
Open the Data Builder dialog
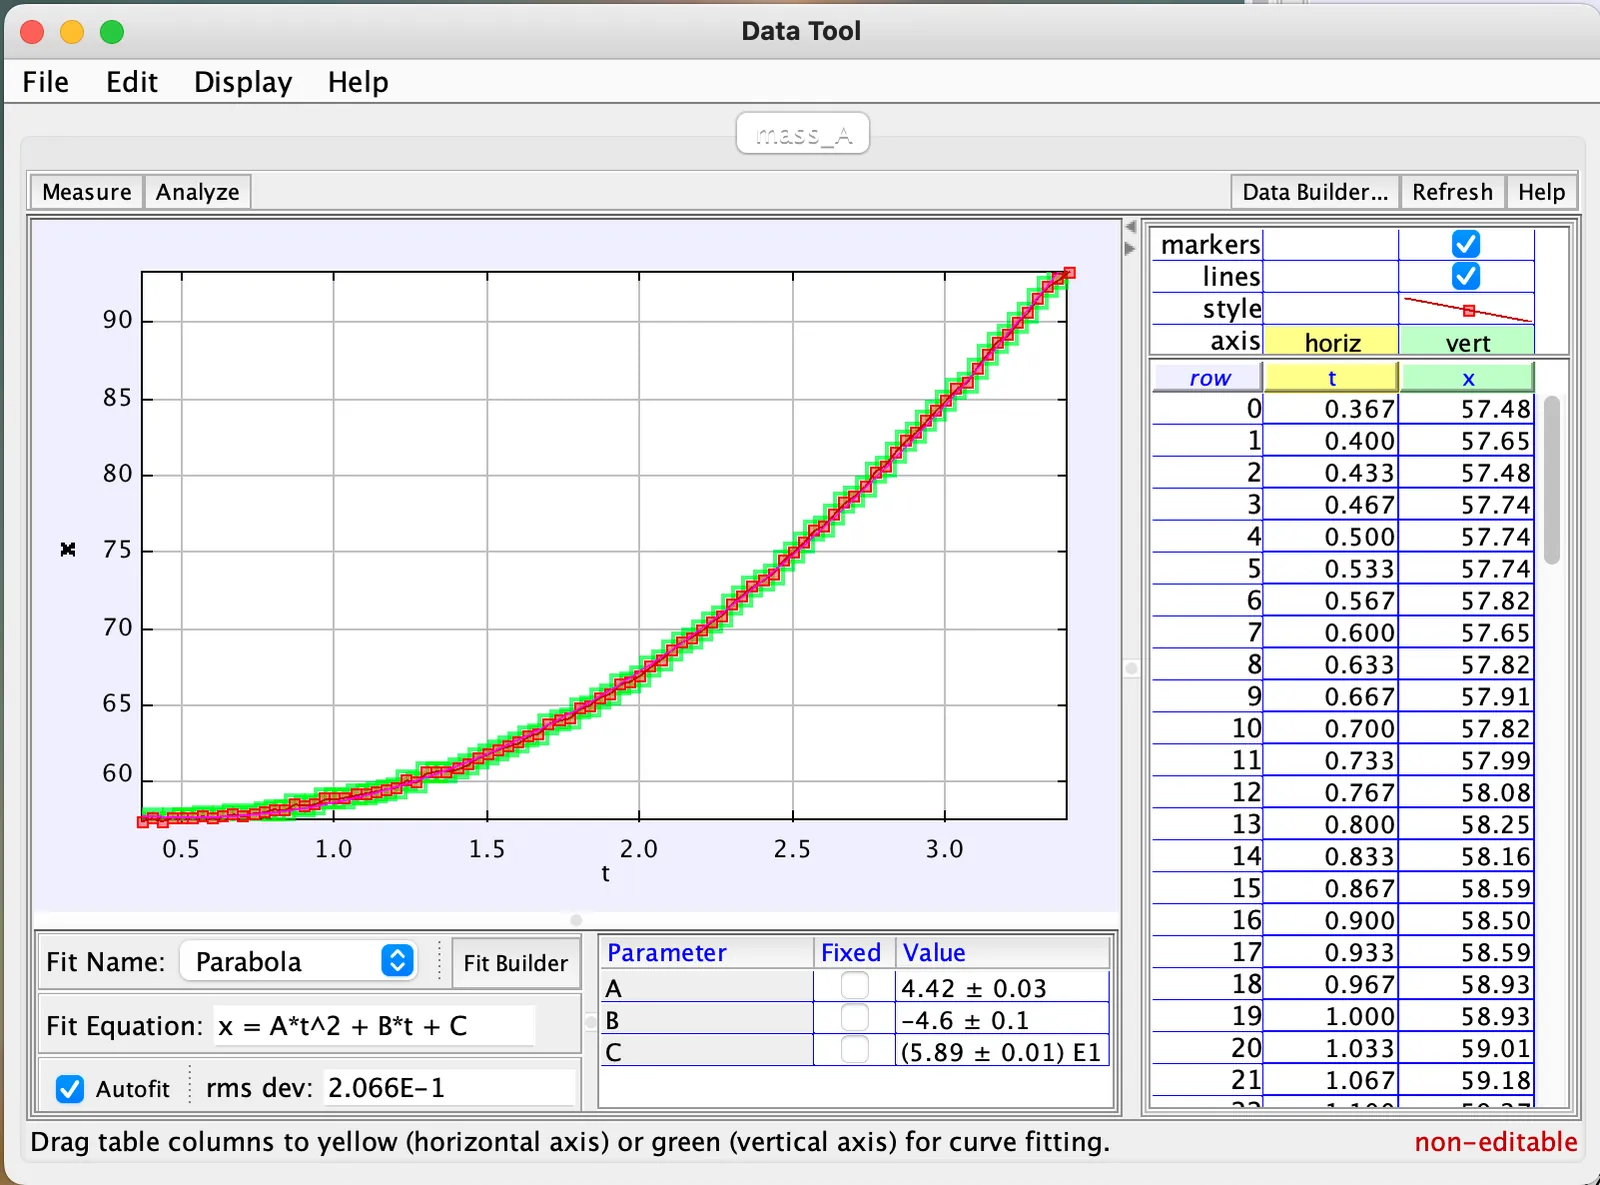(x=1315, y=192)
